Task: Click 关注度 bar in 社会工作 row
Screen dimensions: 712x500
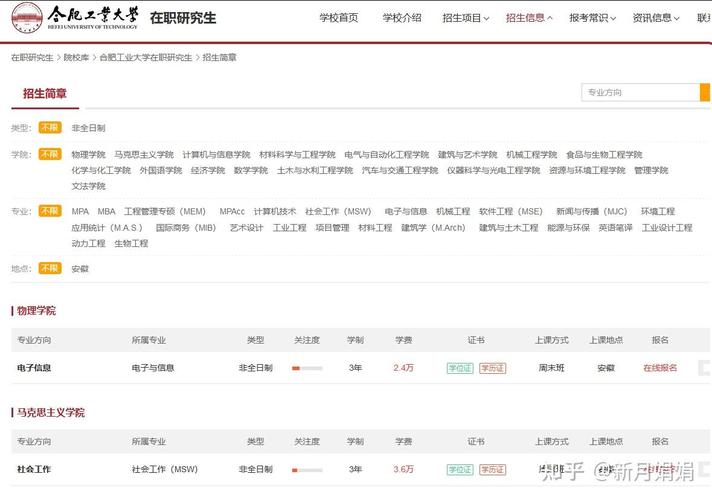Action: pos(307,470)
